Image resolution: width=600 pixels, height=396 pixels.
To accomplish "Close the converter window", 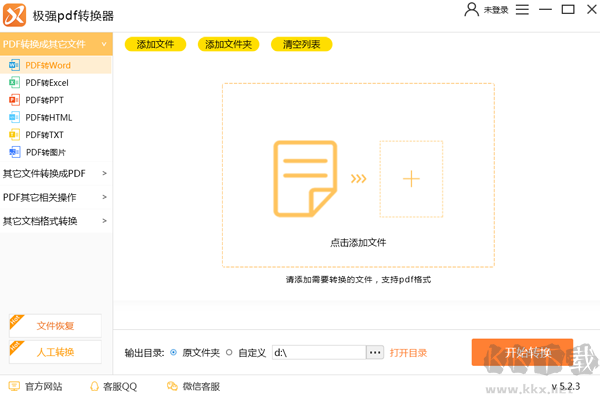I will pos(592,10).
